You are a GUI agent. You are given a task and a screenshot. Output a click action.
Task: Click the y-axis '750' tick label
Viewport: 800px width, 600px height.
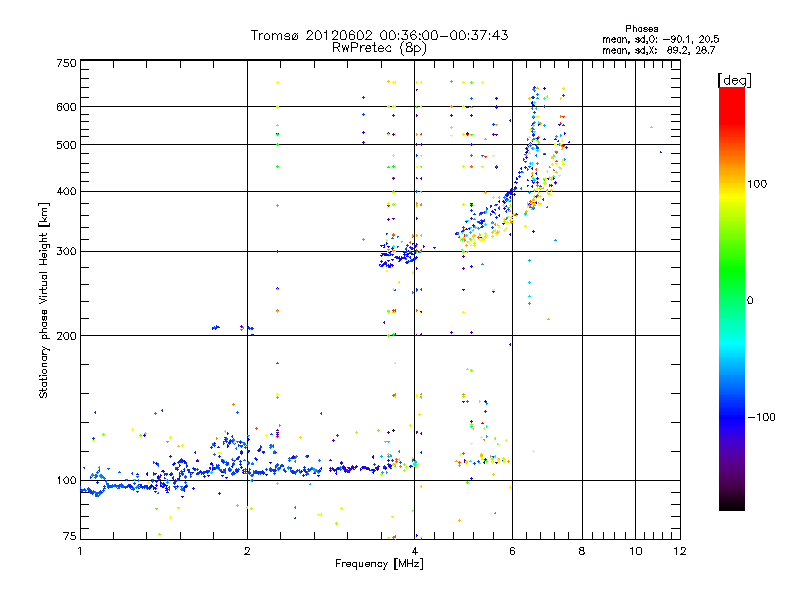[66, 63]
